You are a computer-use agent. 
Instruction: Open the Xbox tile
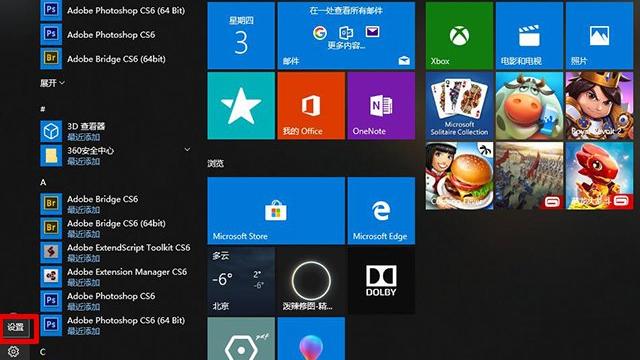[459, 36]
